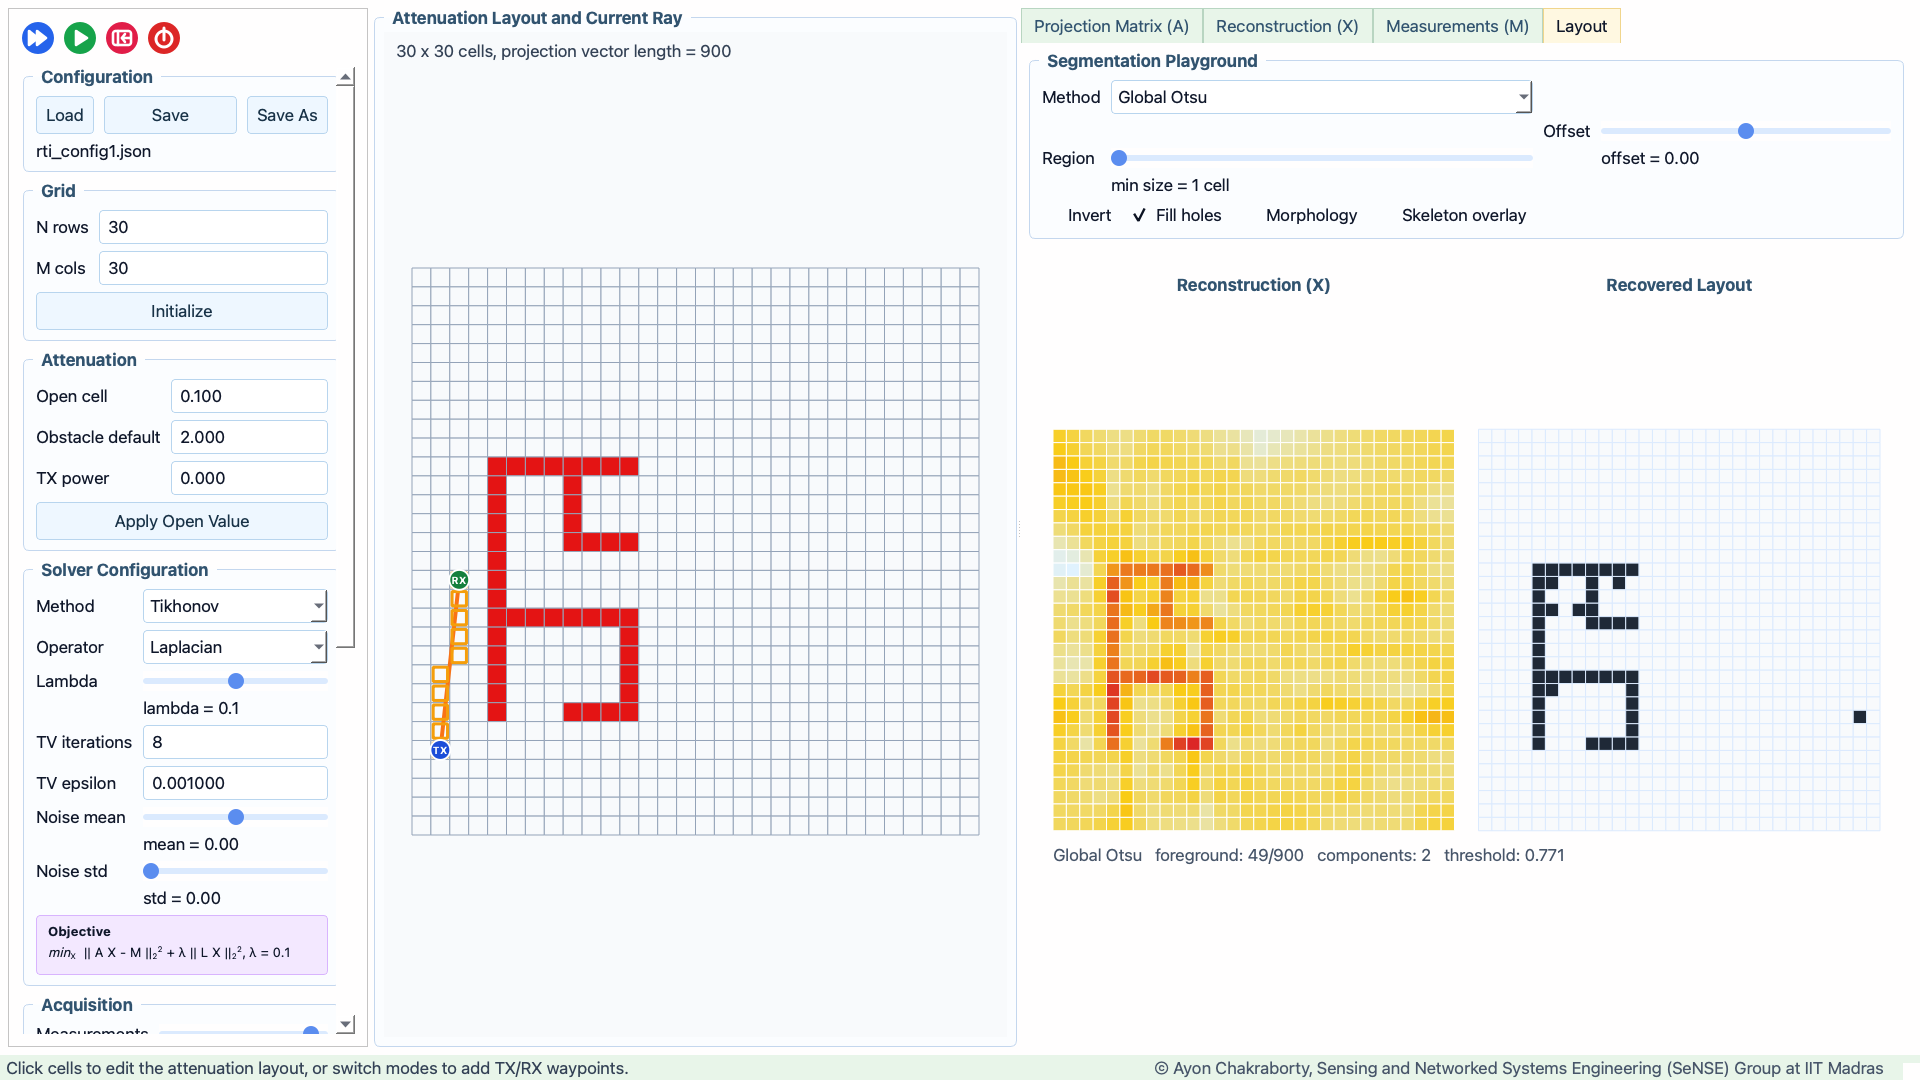
Task: Click the 'lambda = 0.1' value label
Action: point(191,708)
